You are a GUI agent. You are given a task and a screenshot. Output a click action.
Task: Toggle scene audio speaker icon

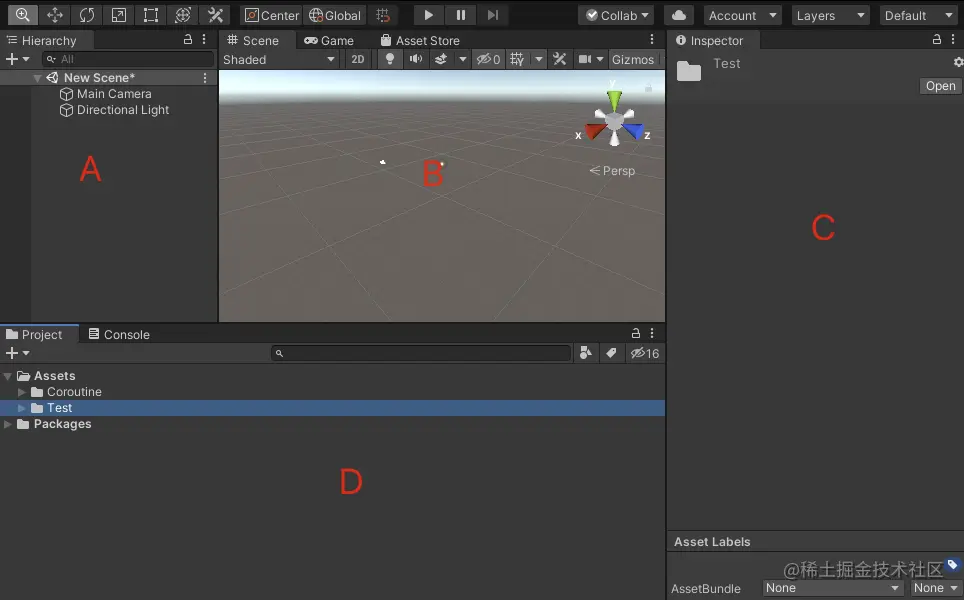pyautogui.click(x=416, y=59)
